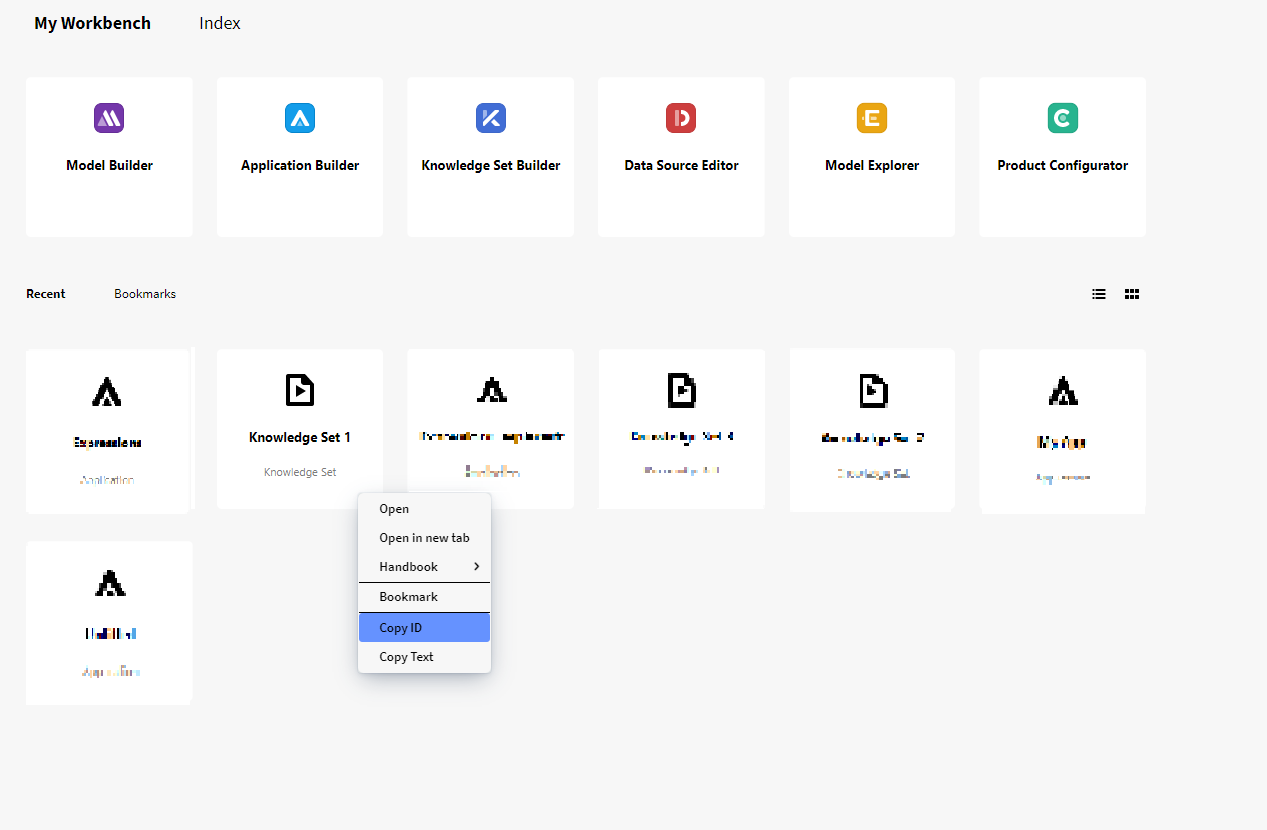The image size is (1267, 830).
Task: Open the My Workbench tab
Action: pos(92,23)
